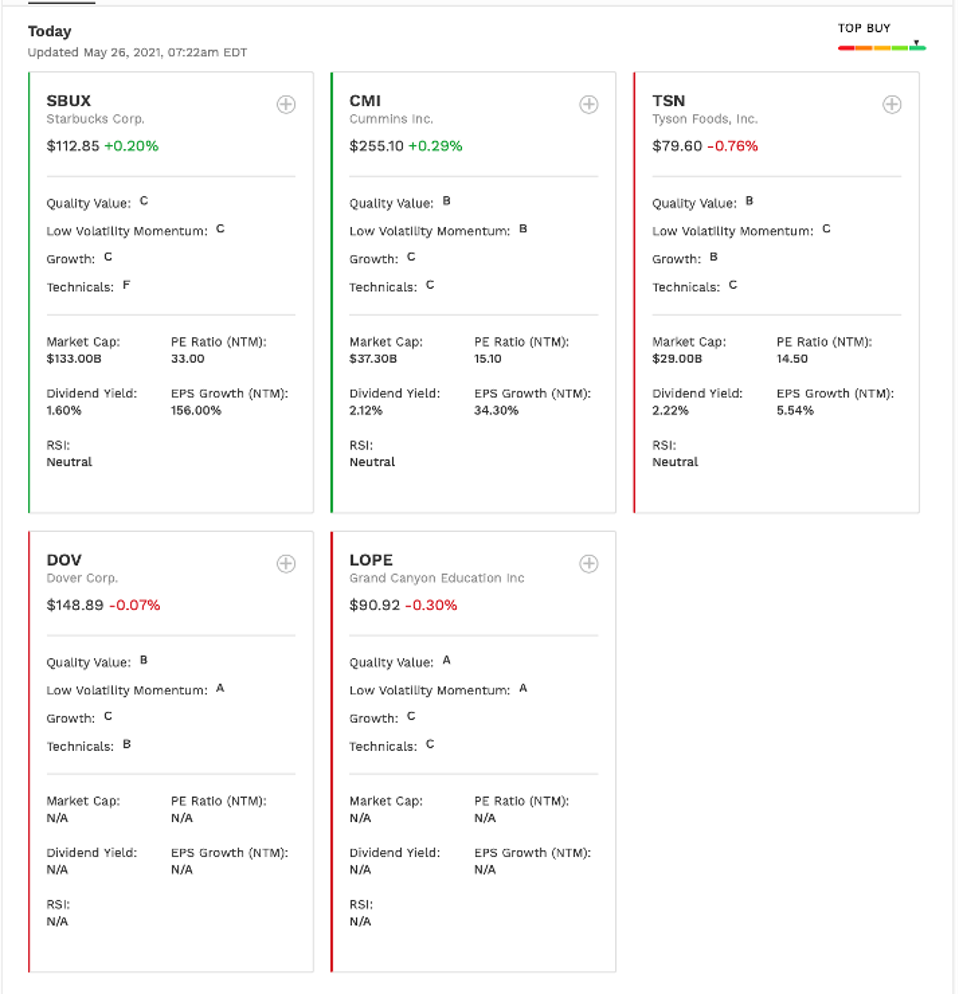
Task: Click the Today section heading
Action: [49, 32]
